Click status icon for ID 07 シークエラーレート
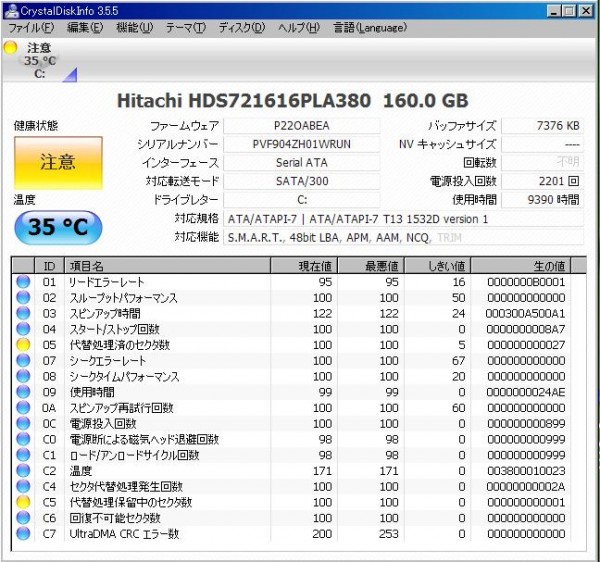The image size is (600, 562). coord(23,360)
